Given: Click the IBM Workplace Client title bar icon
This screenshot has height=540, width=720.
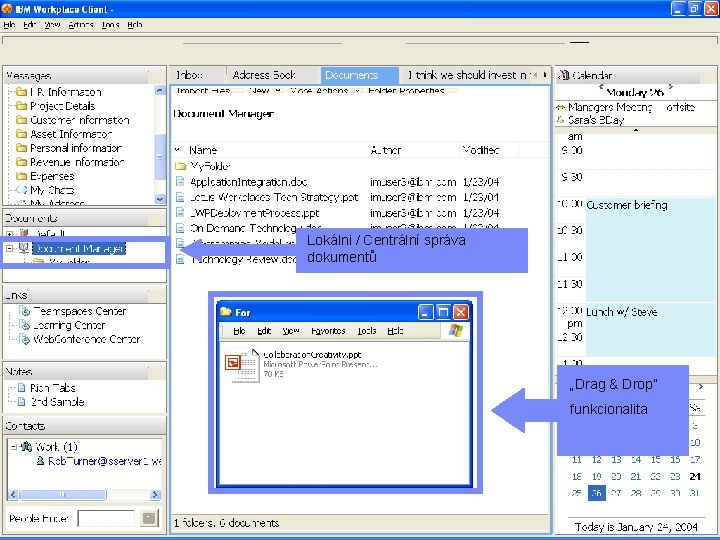Looking at the screenshot, I should click(x=7, y=8).
